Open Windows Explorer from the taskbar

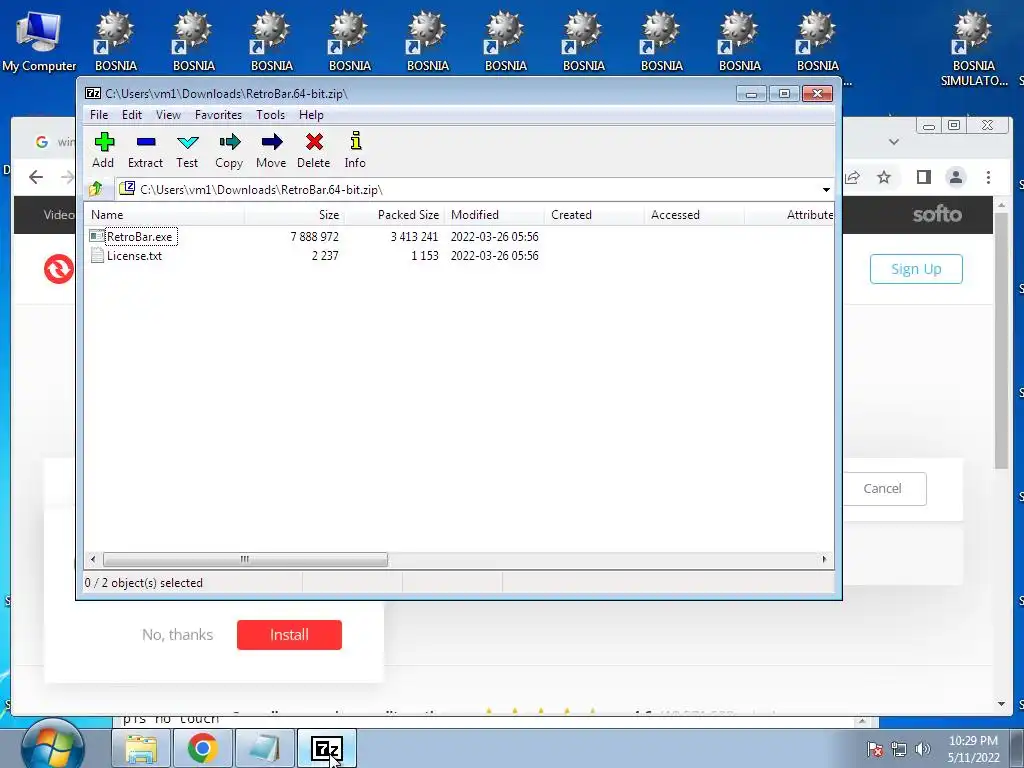141,748
